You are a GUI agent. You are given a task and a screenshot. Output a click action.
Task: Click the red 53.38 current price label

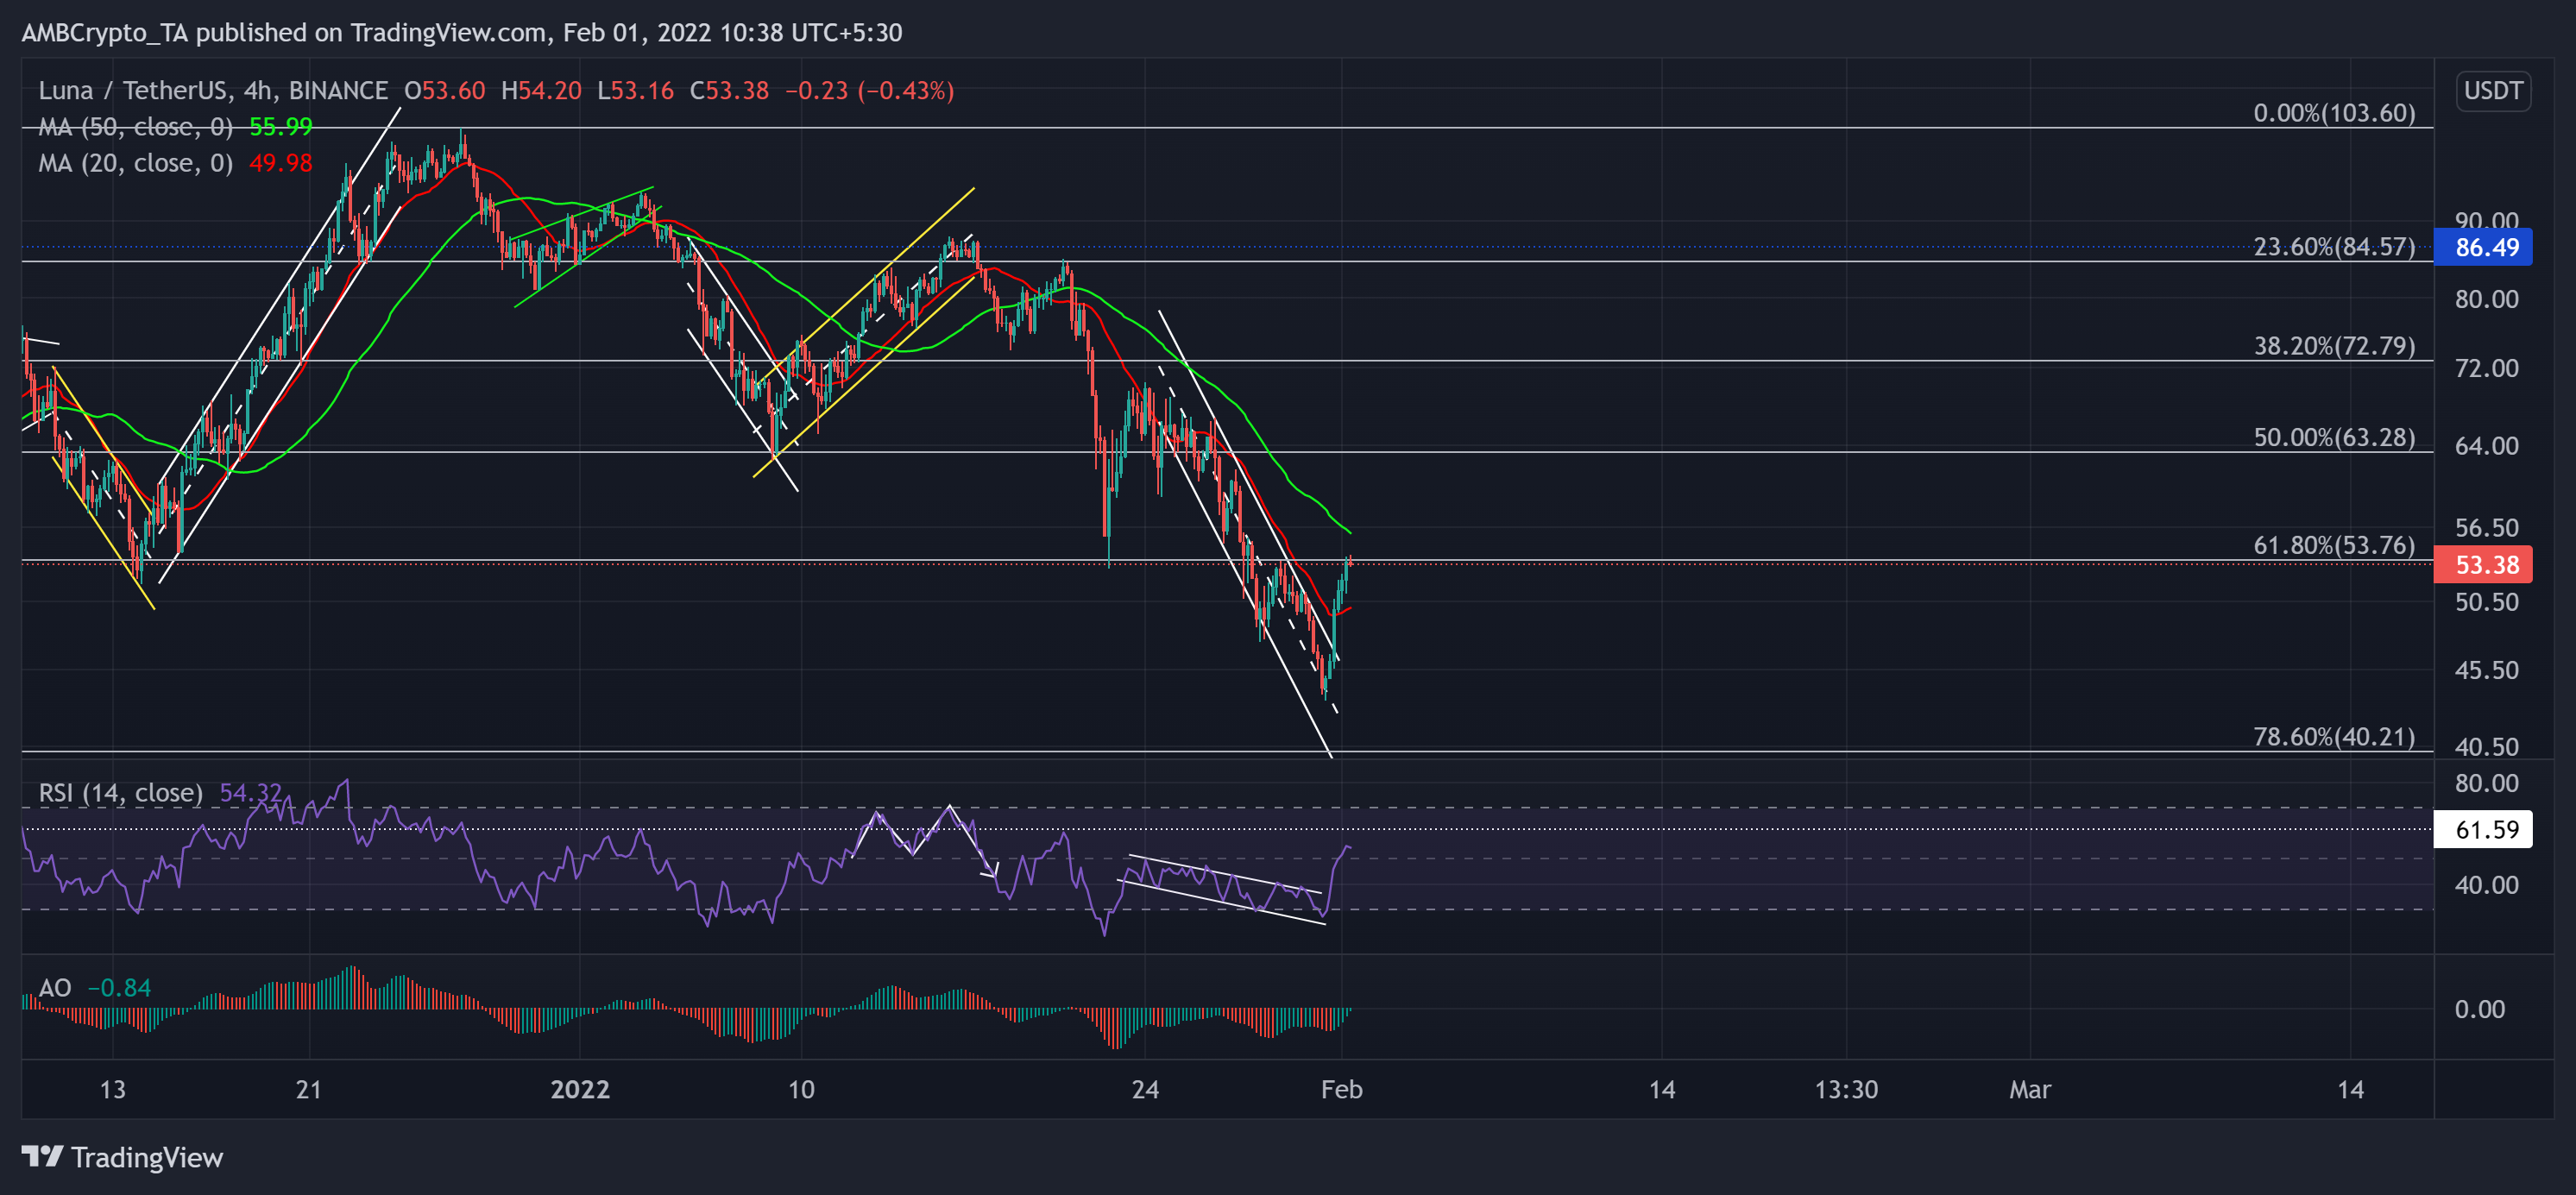(x=2483, y=564)
